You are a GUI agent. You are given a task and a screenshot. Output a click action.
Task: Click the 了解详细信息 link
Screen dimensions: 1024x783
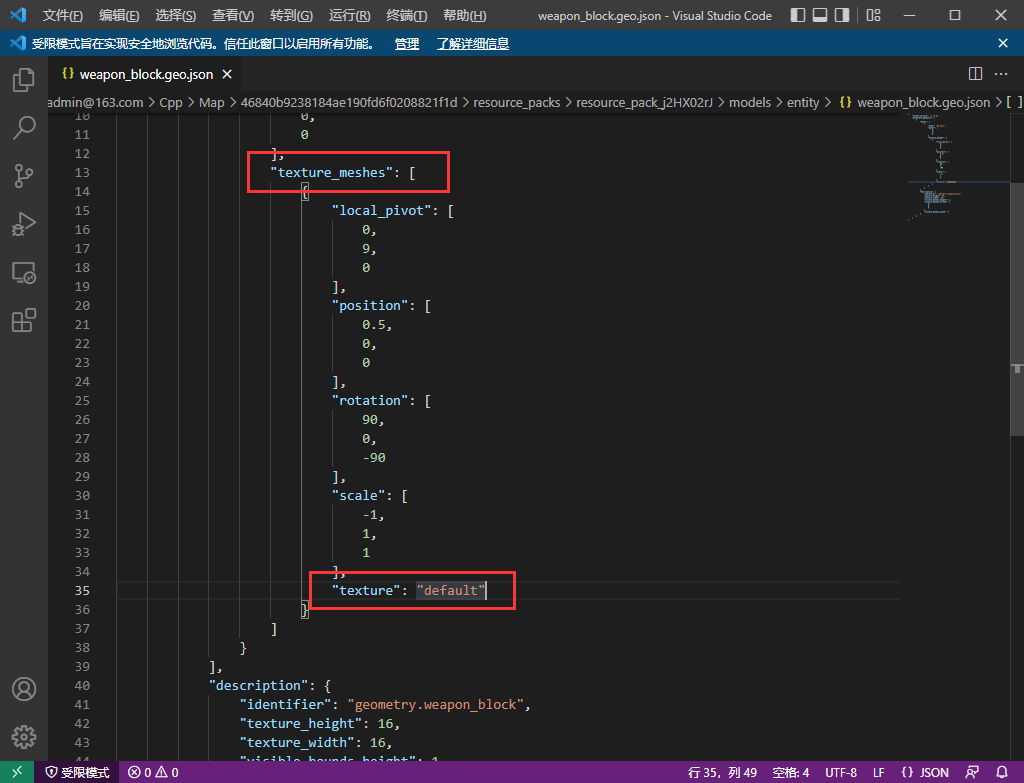click(473, 44)
